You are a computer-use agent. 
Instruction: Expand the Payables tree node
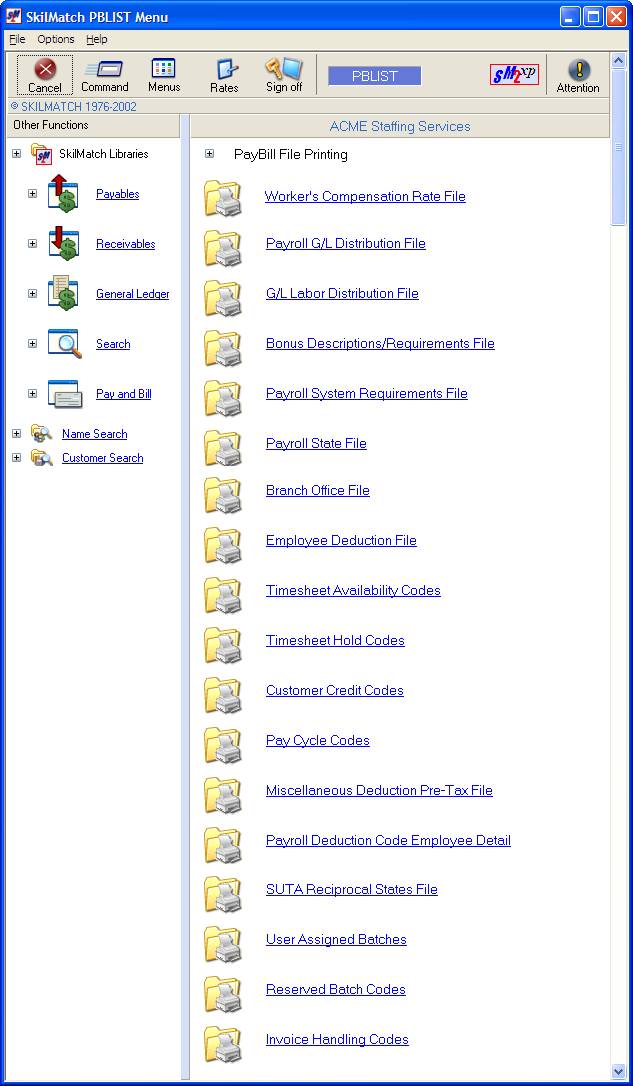33,194
